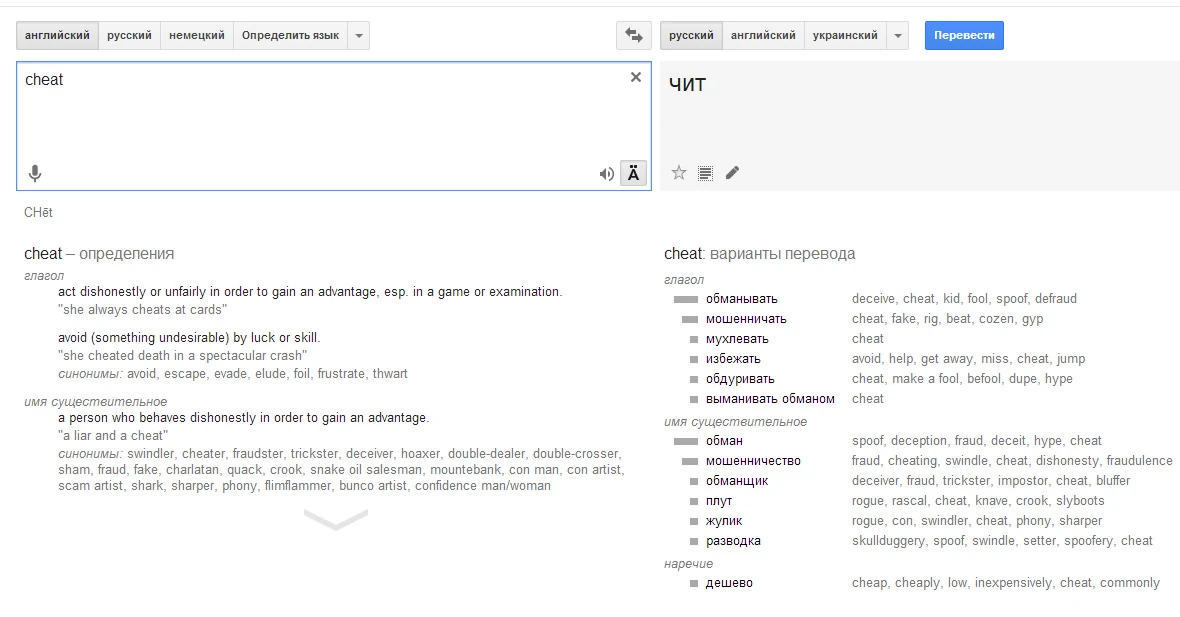This screenshot has height=617, width=1180.
Task: Switch the target language to английский
Action: coord(763,36)
